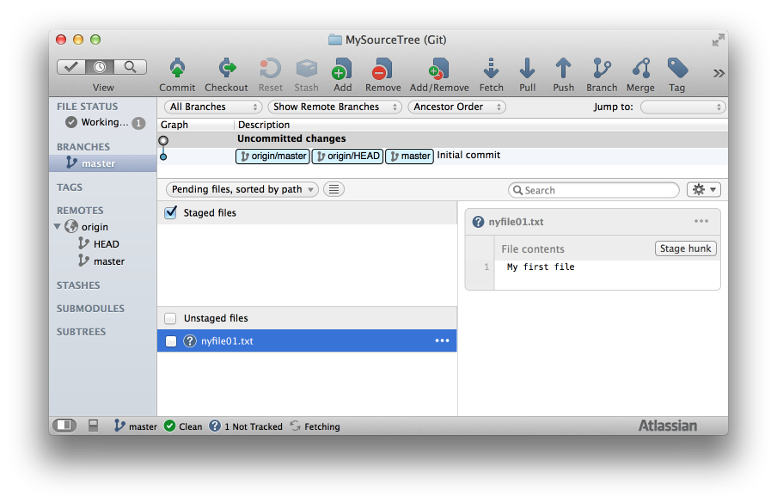
Task: Click the unknown-status question mark icon on the nyfile01.txt row
Action: [x=190, y=341]
